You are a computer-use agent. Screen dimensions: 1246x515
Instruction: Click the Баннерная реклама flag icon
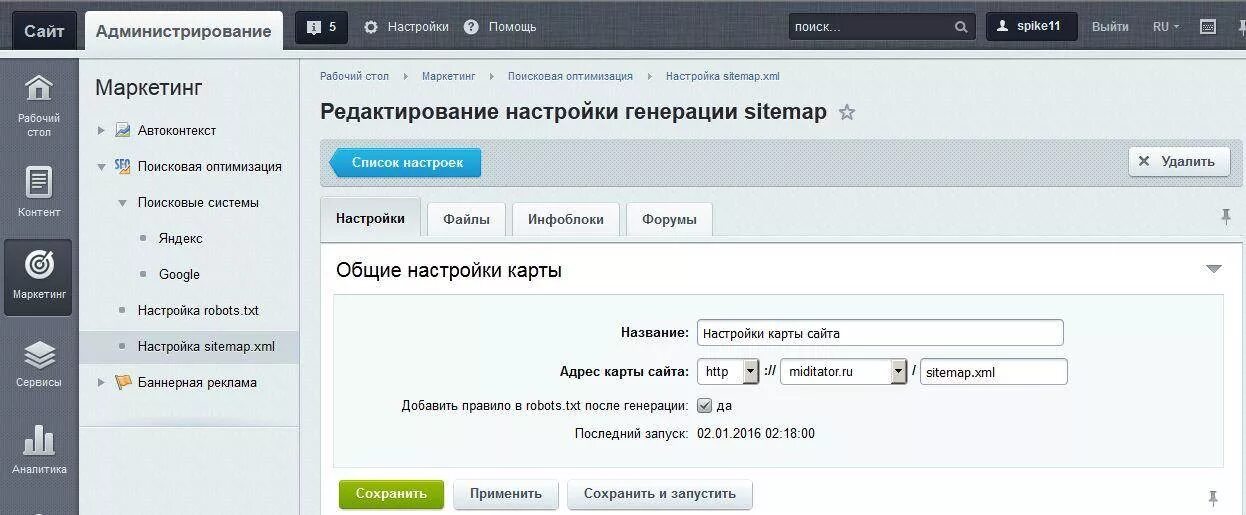(x=123, y=382)
